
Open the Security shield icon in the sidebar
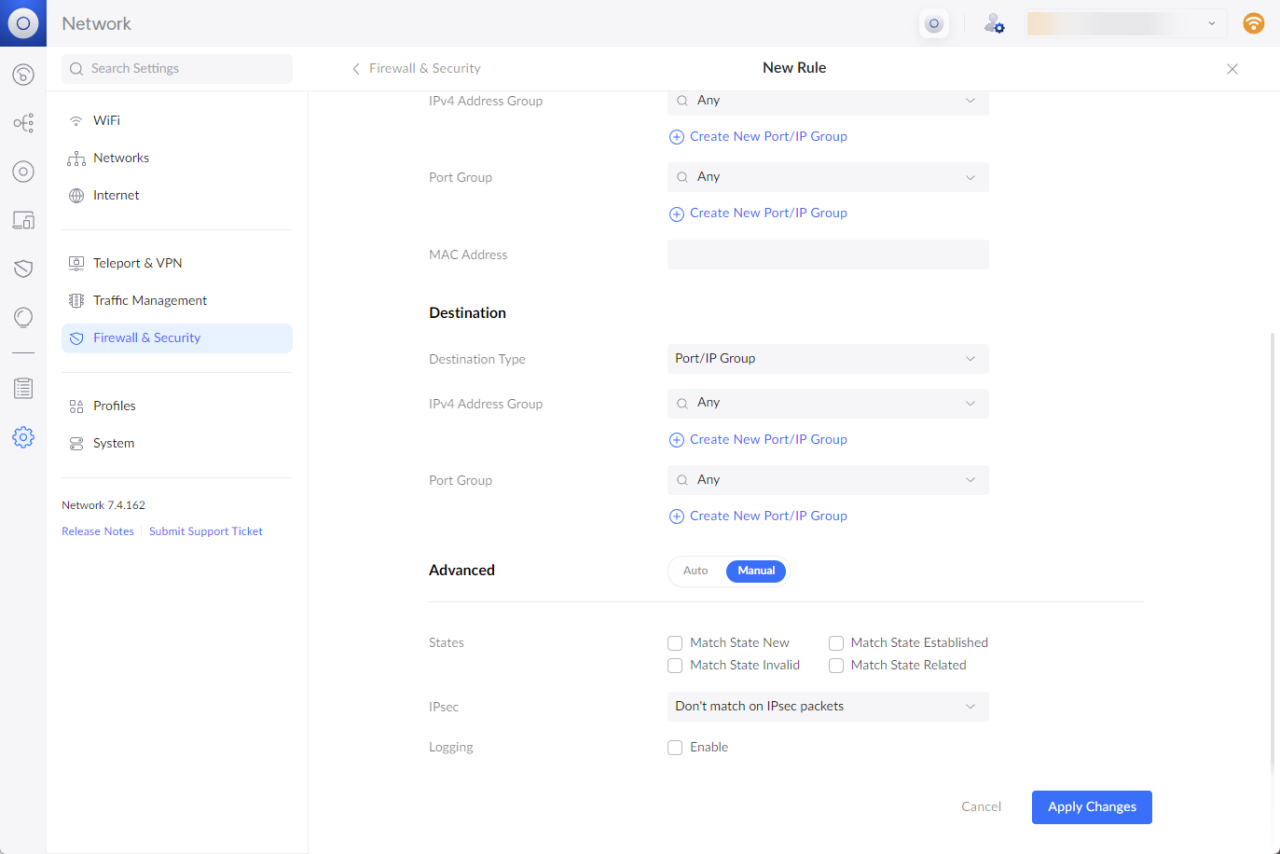23,268
